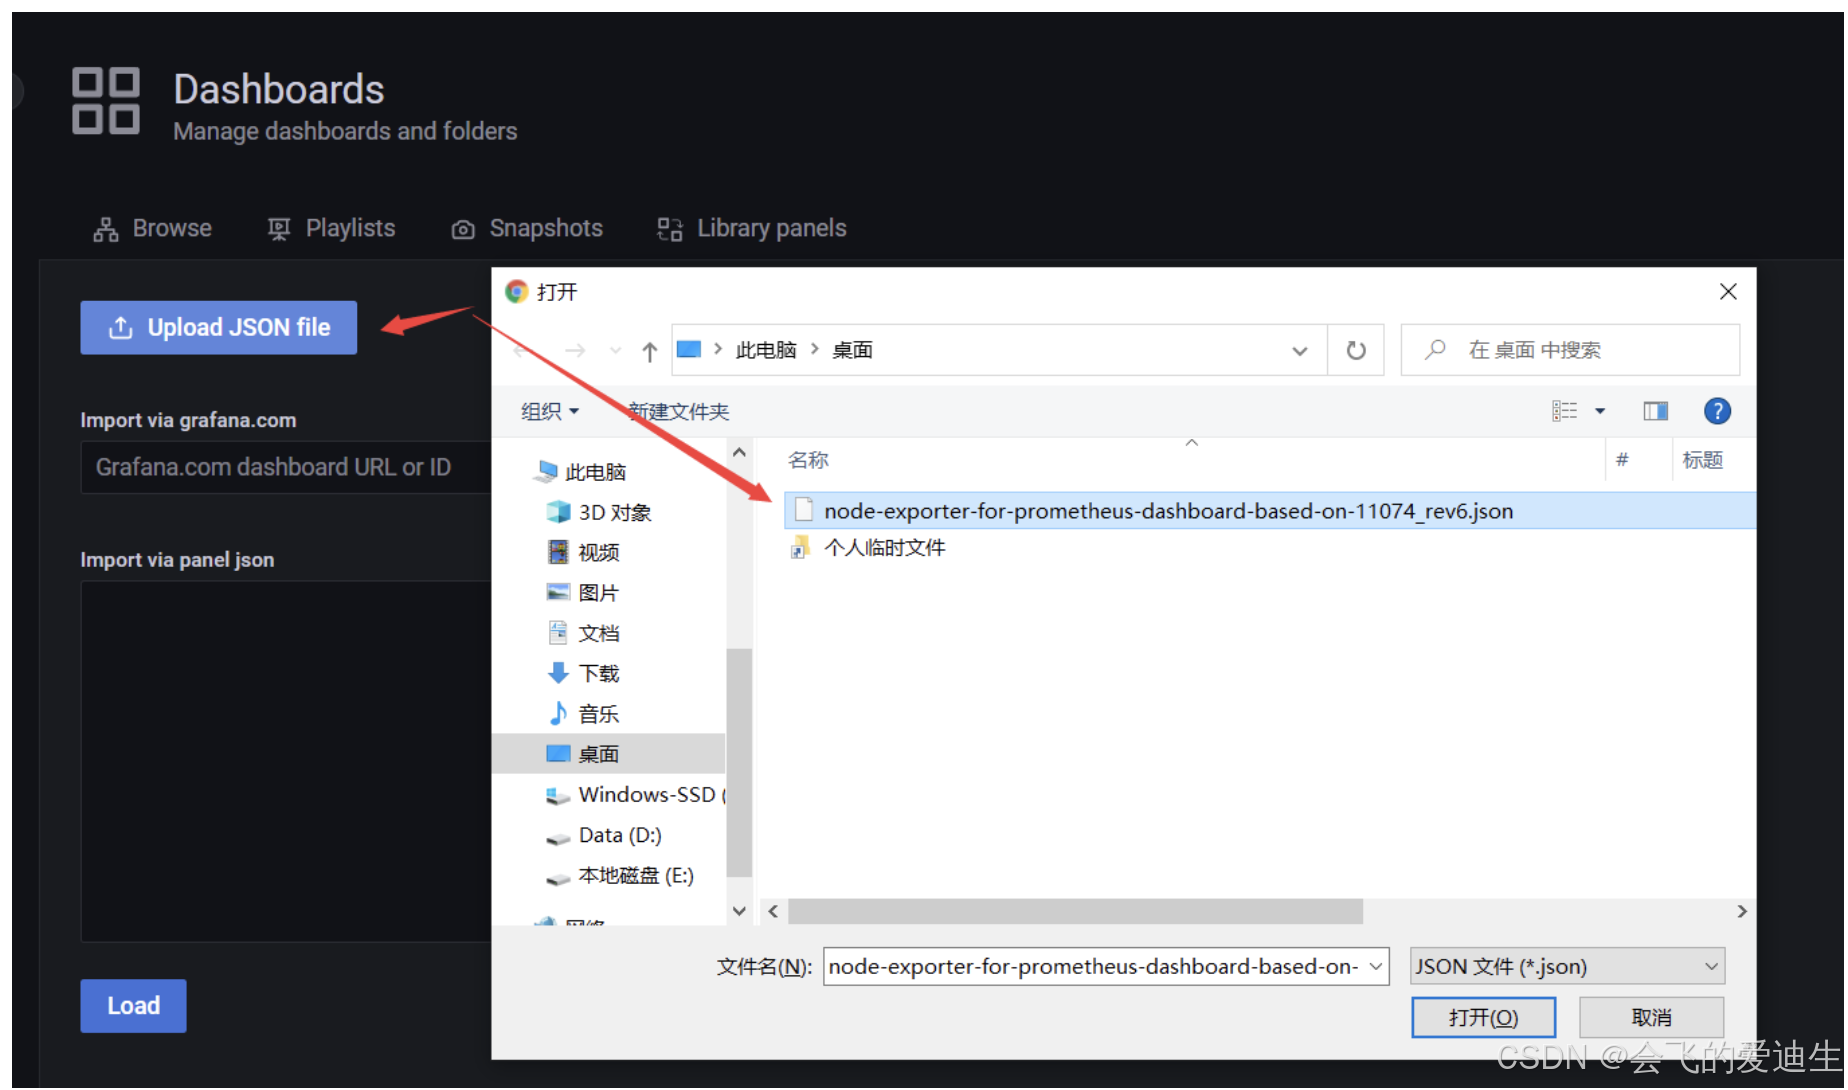This screenshot has height=1090, width=1848.
Task: Open the Library panels tab
Action: click(752, 228)
